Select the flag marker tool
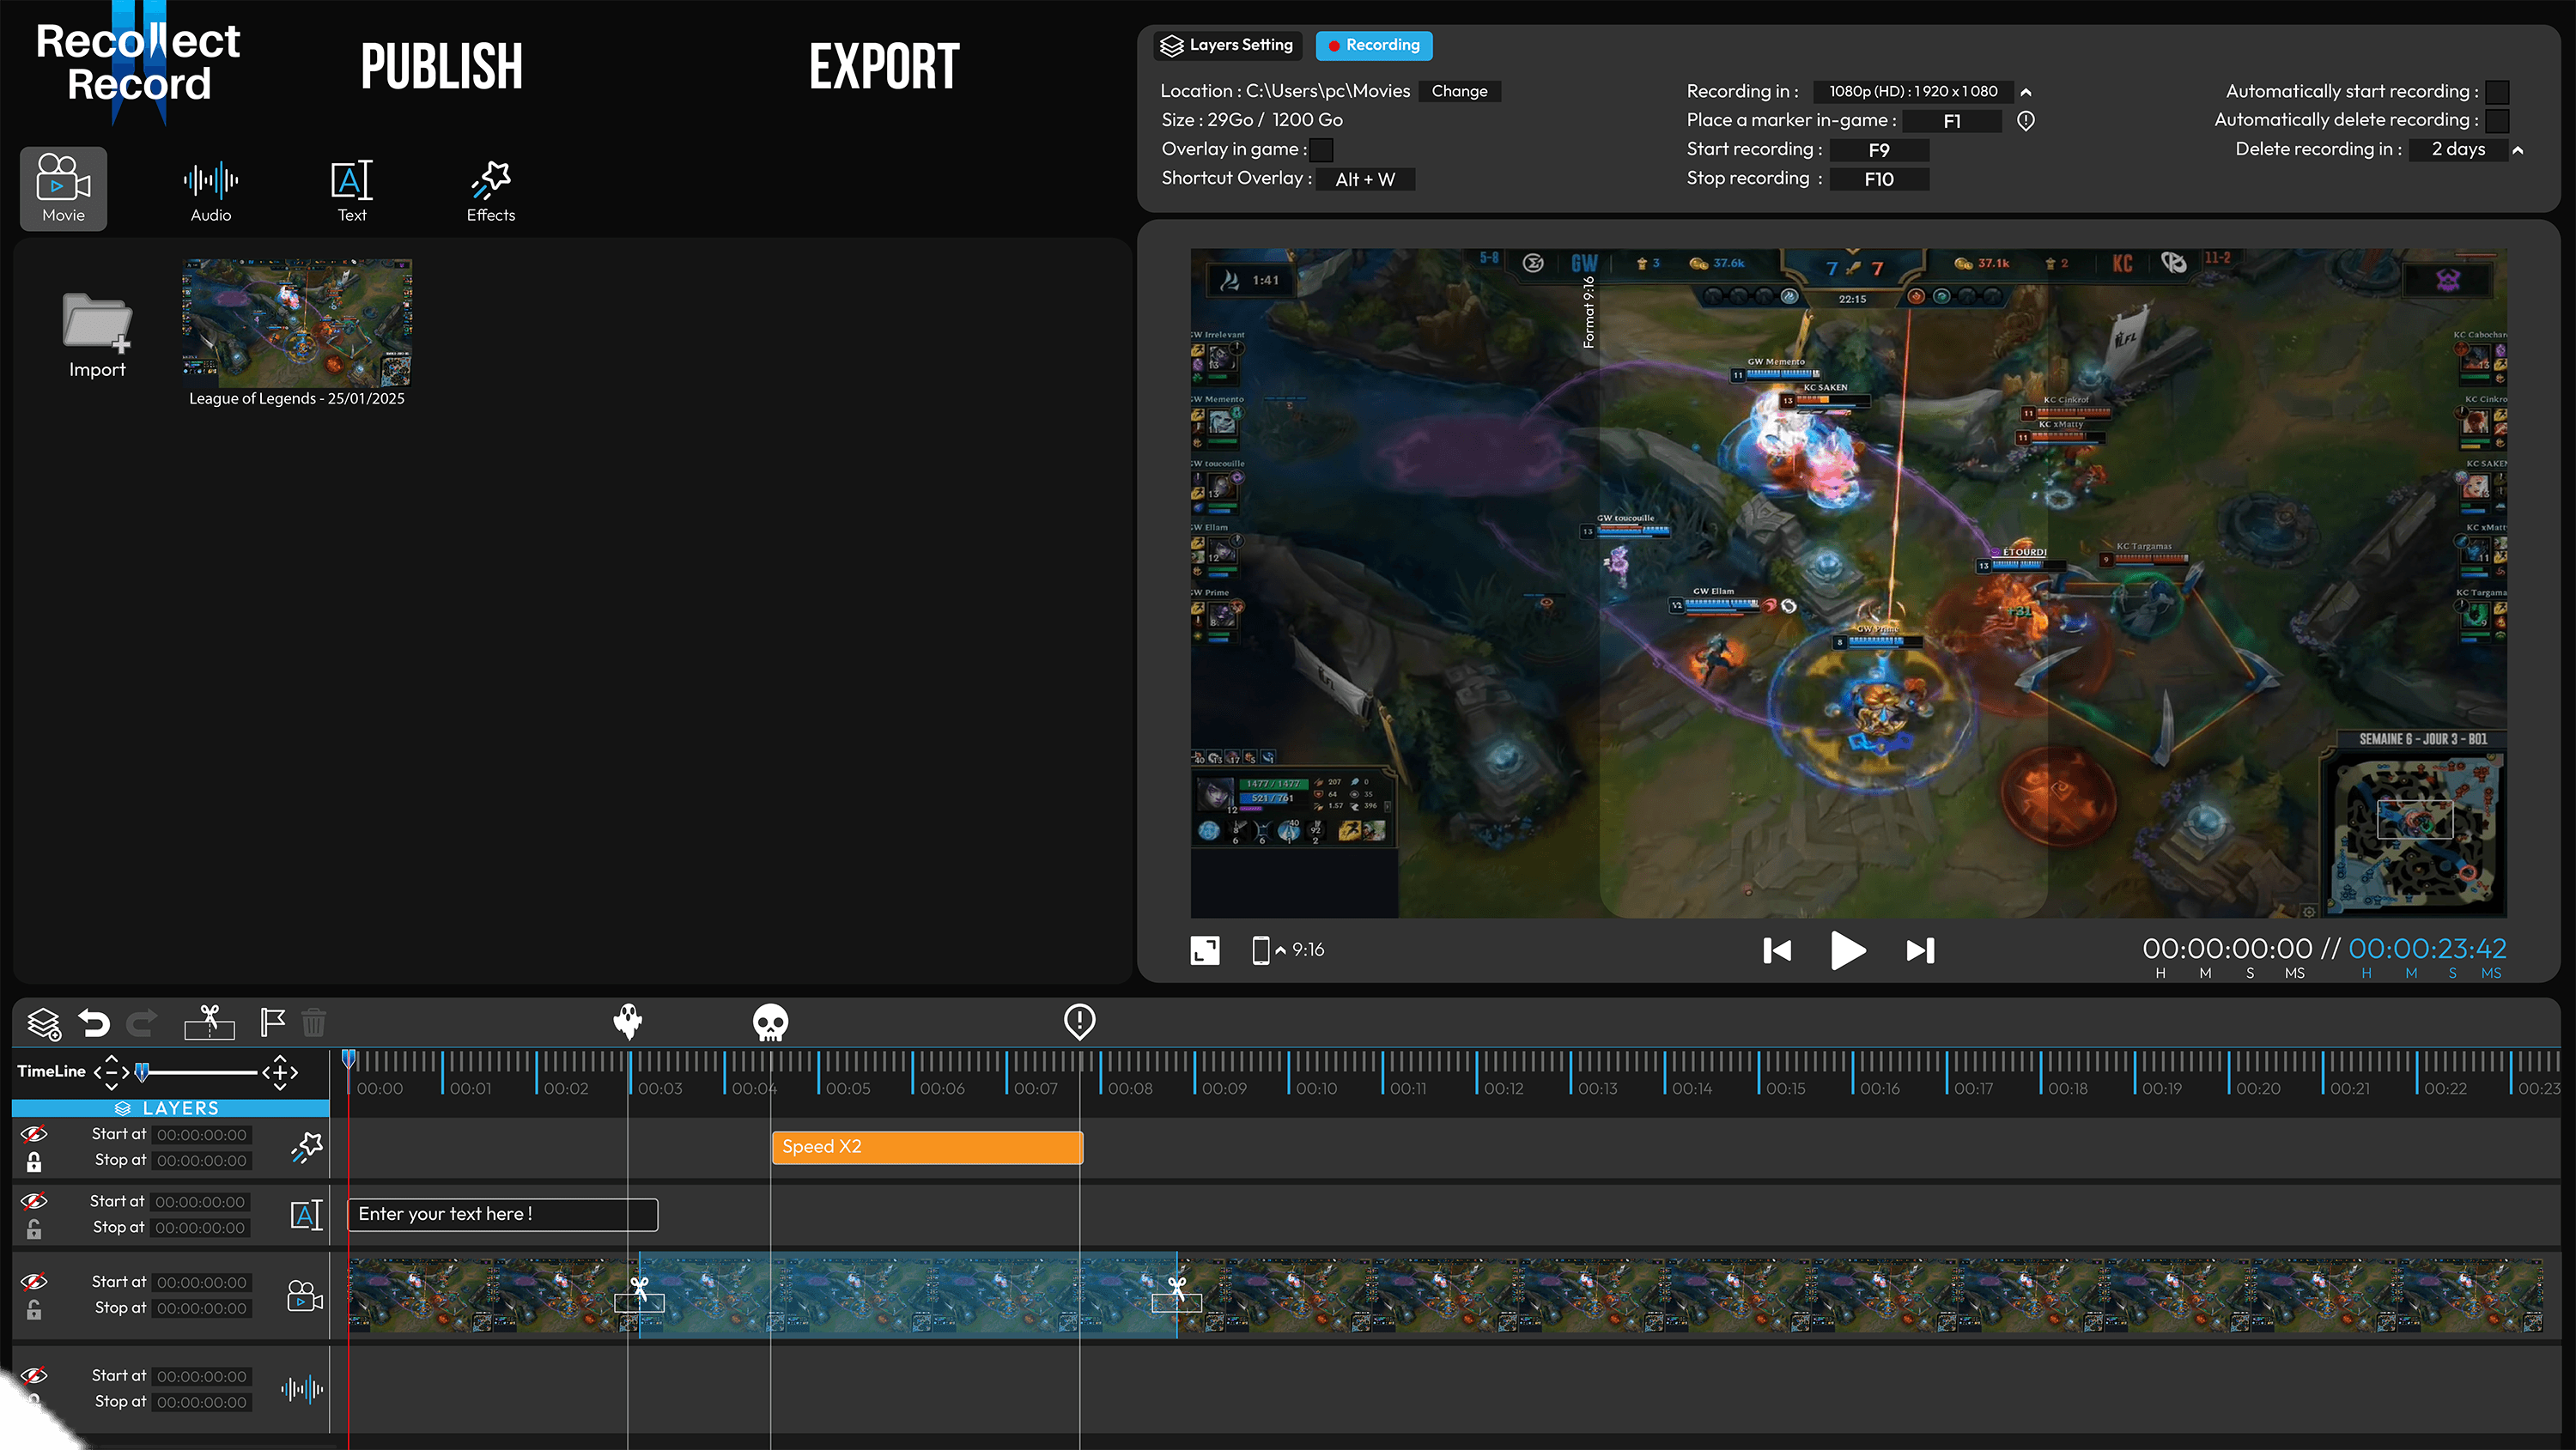The height and width of the screenshot is (1450, 2576). pyautogui.click(x=272, y=1022)
